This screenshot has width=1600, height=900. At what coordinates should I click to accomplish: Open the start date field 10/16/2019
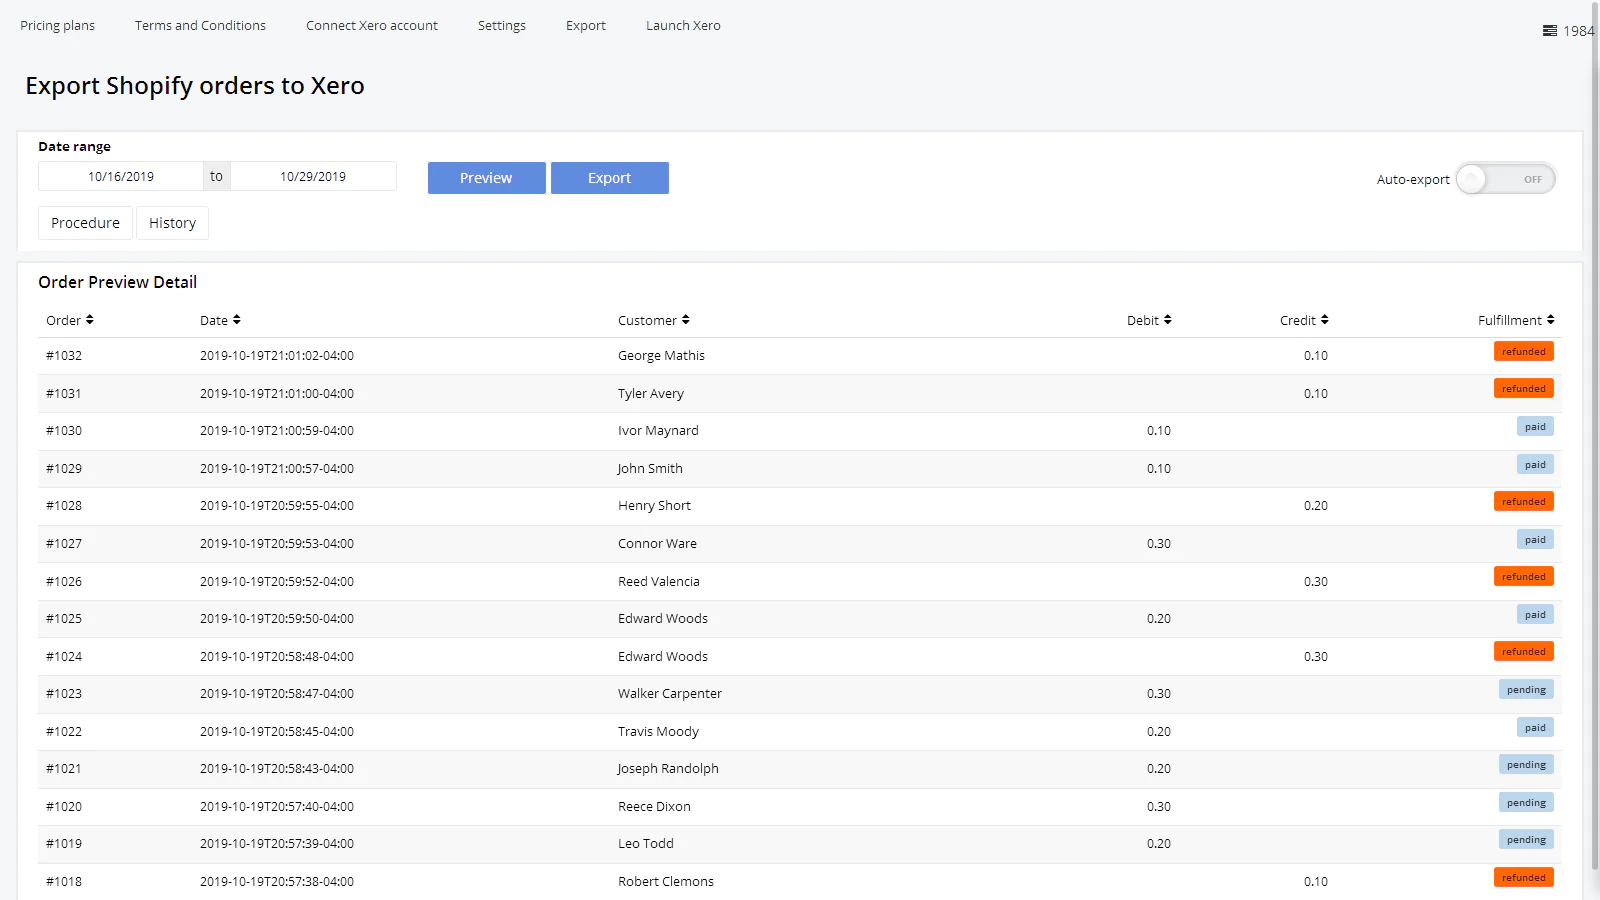click(121, 177)
